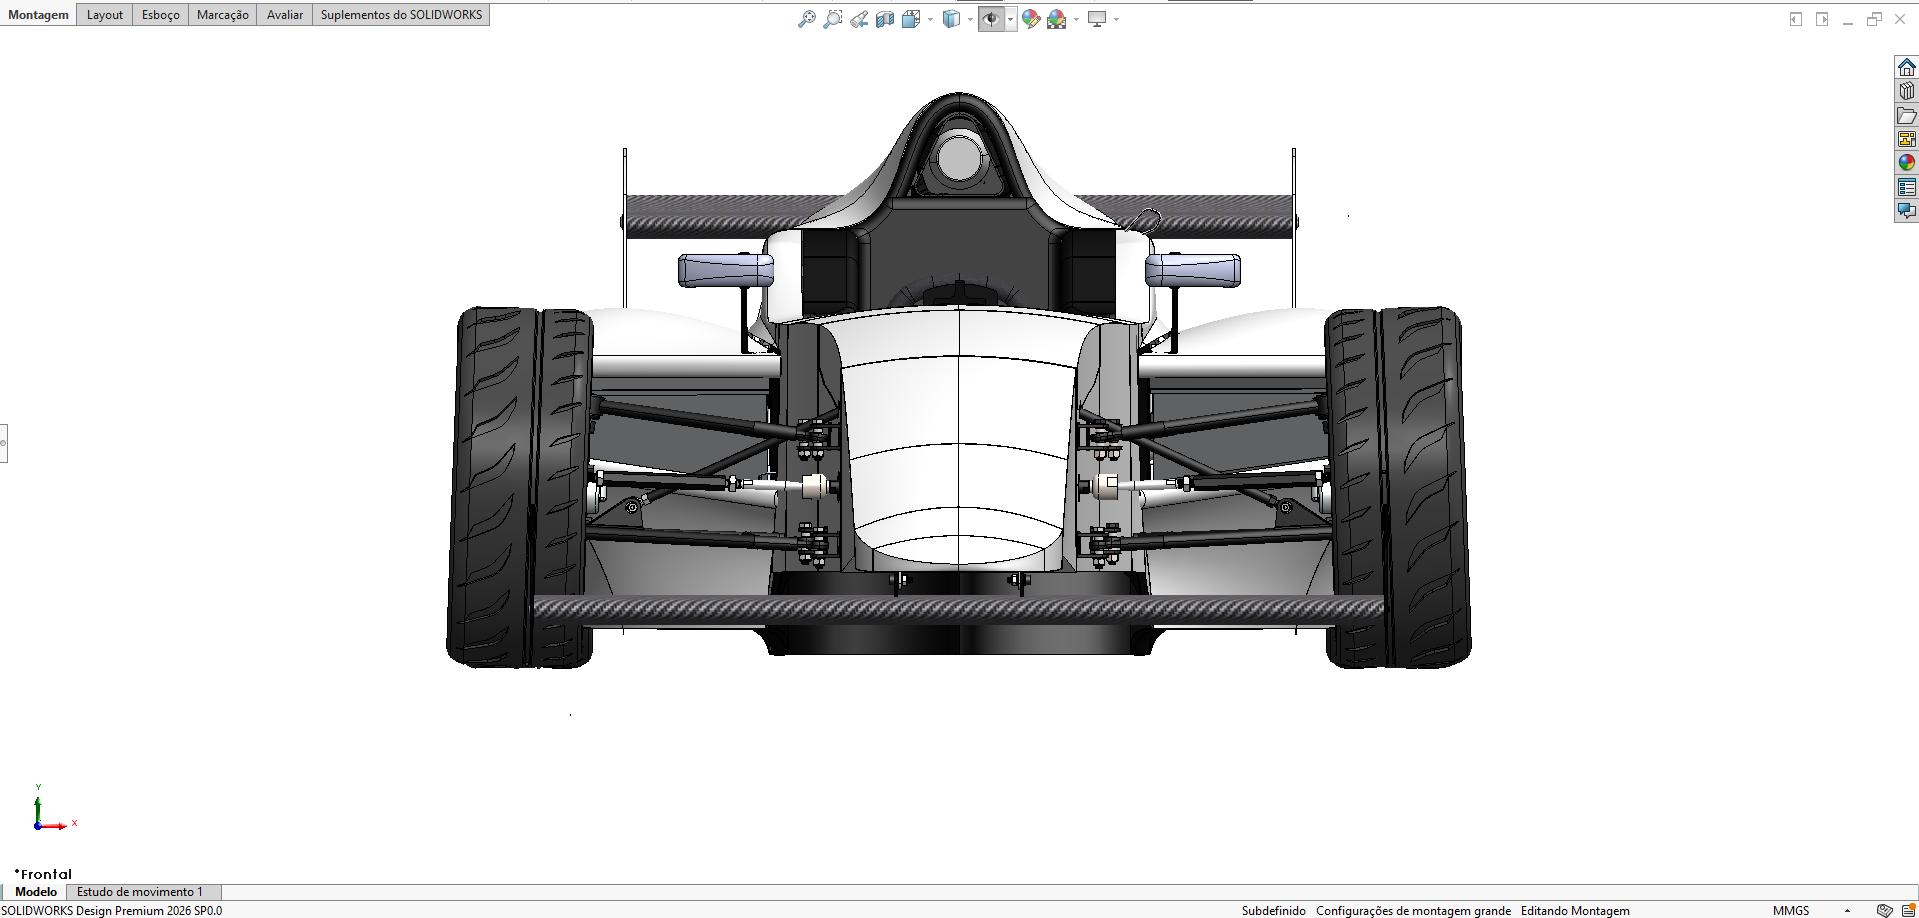Expand the Hide/Show Items dropdown arrow

pos(1010,19)
